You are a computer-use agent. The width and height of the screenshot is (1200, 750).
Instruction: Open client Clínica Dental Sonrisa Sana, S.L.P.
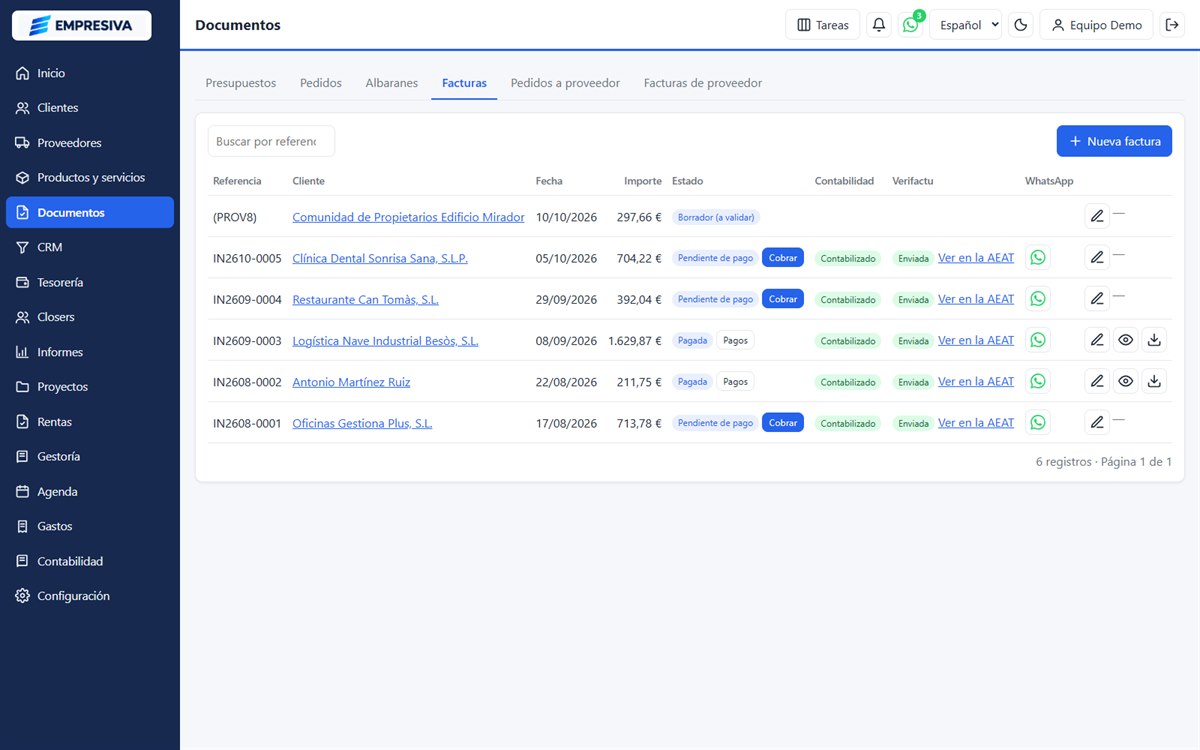tap(380, 258)
